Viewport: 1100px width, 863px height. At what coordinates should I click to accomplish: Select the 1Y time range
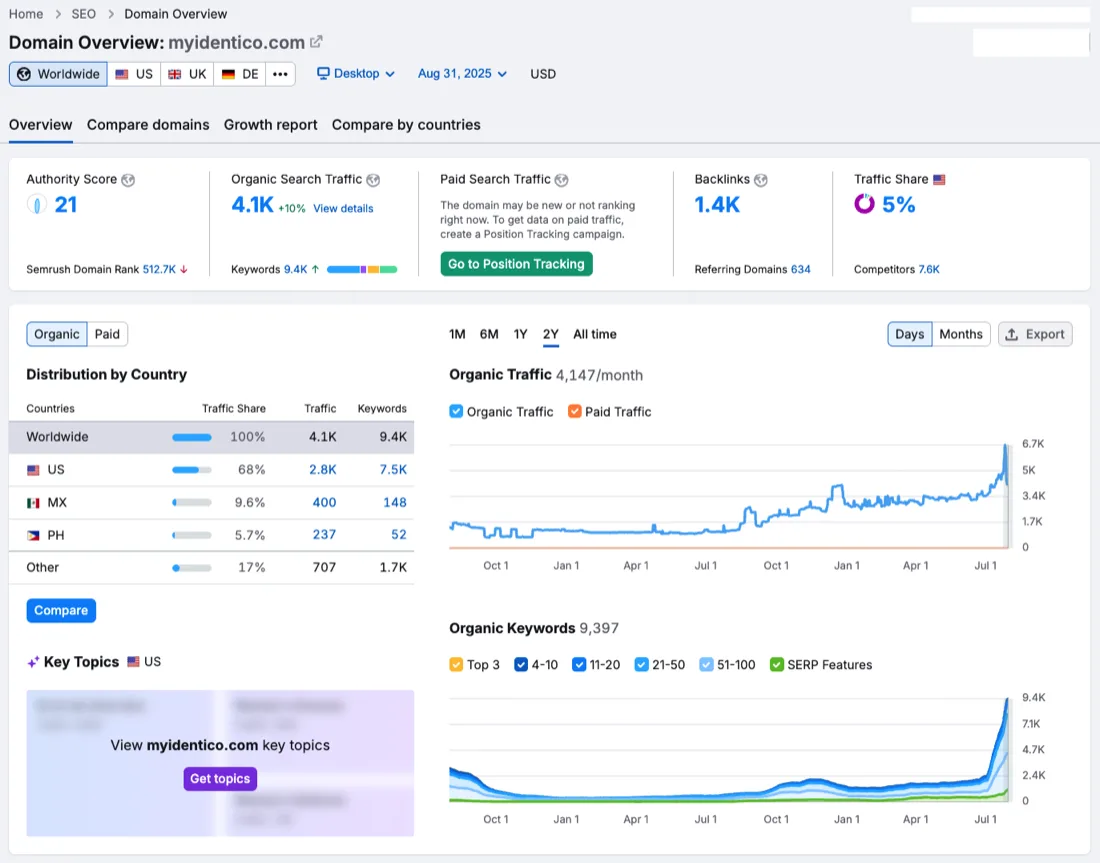point(520,334)
